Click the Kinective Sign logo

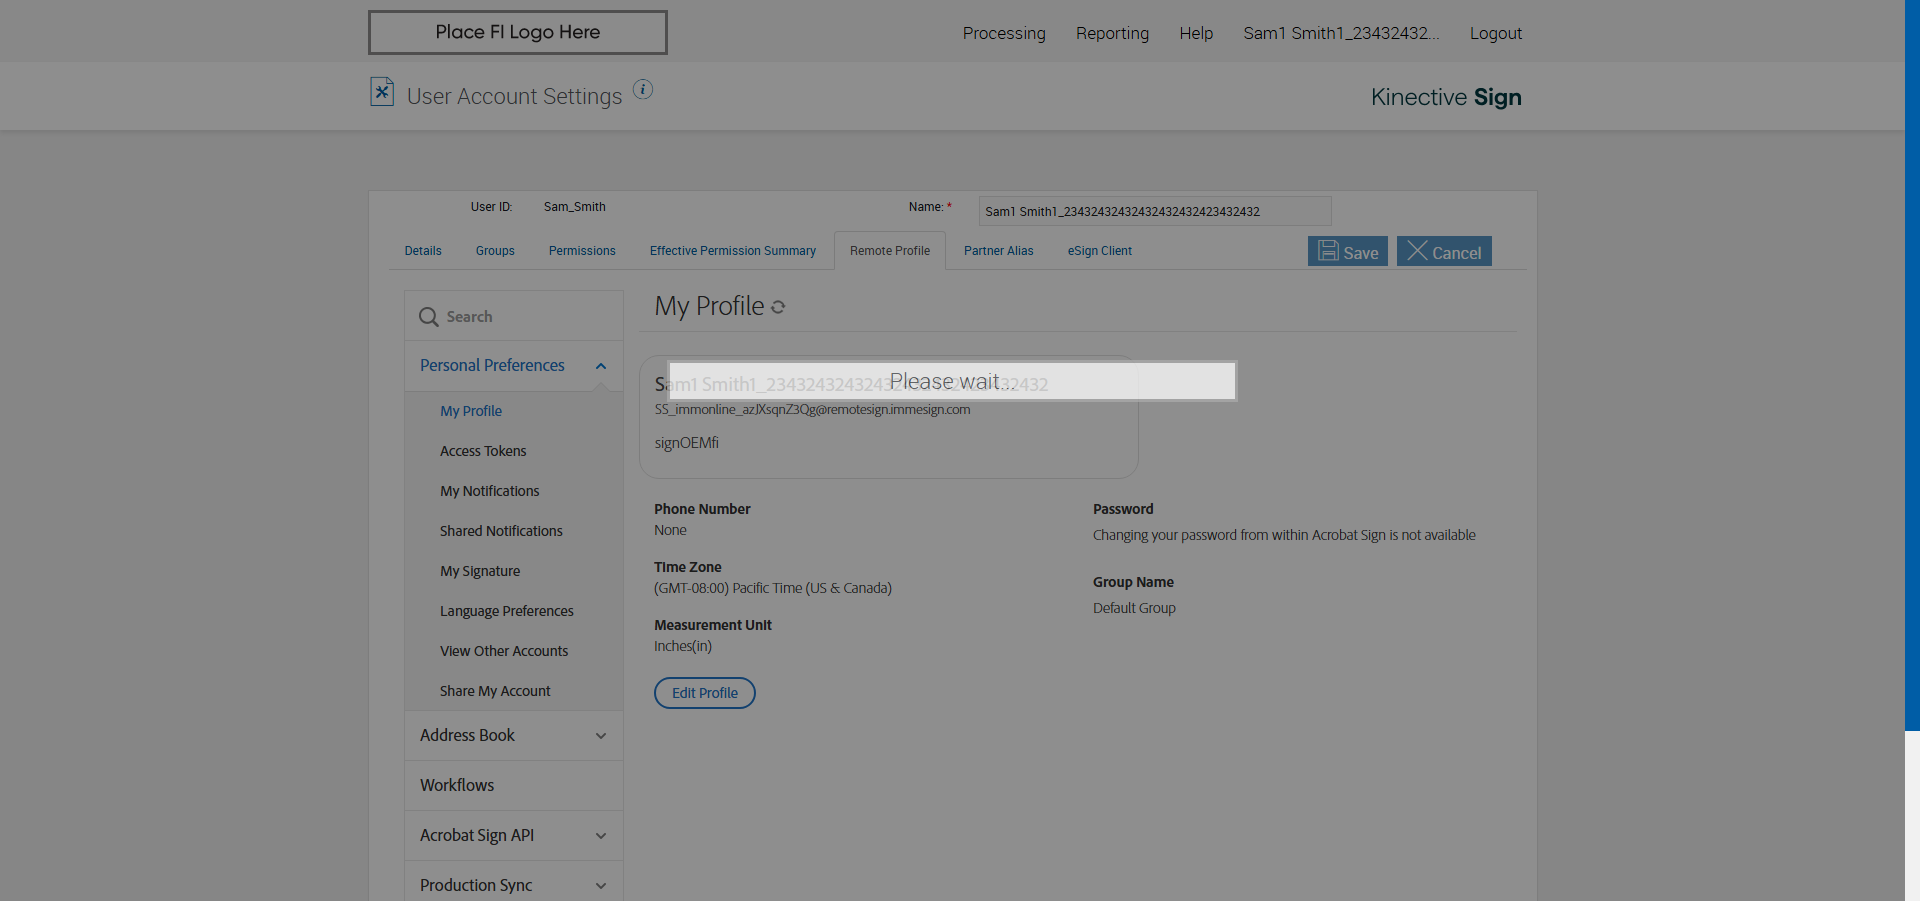1446,97
